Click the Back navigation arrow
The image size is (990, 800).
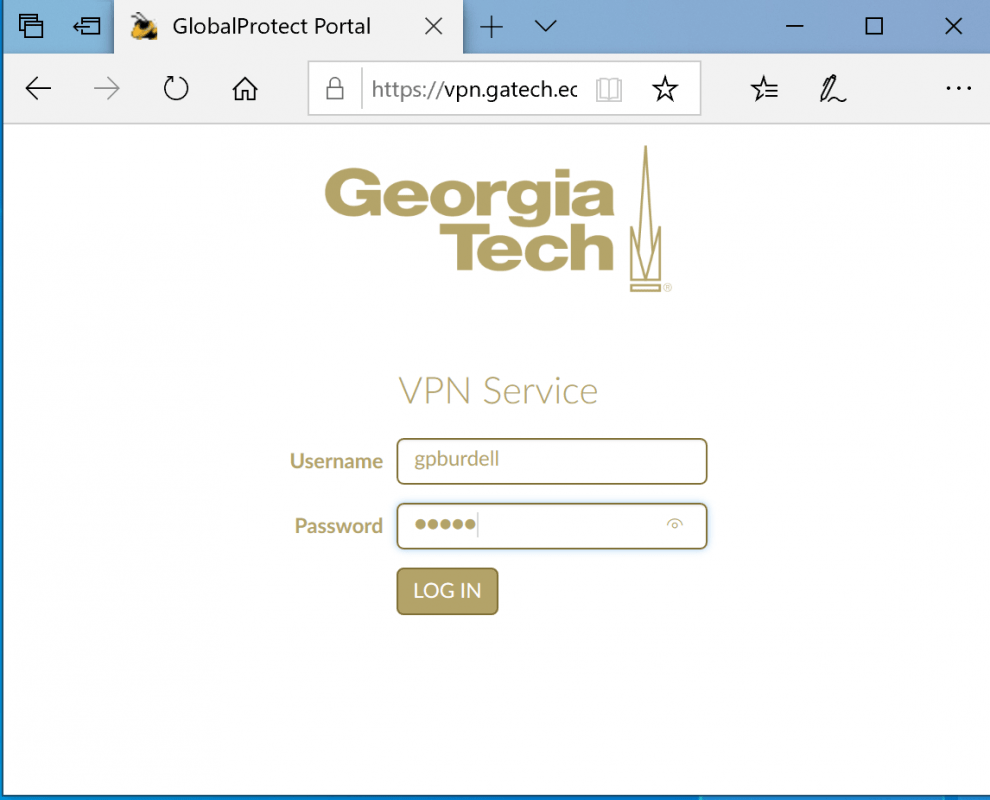click(x=38, y=88)
